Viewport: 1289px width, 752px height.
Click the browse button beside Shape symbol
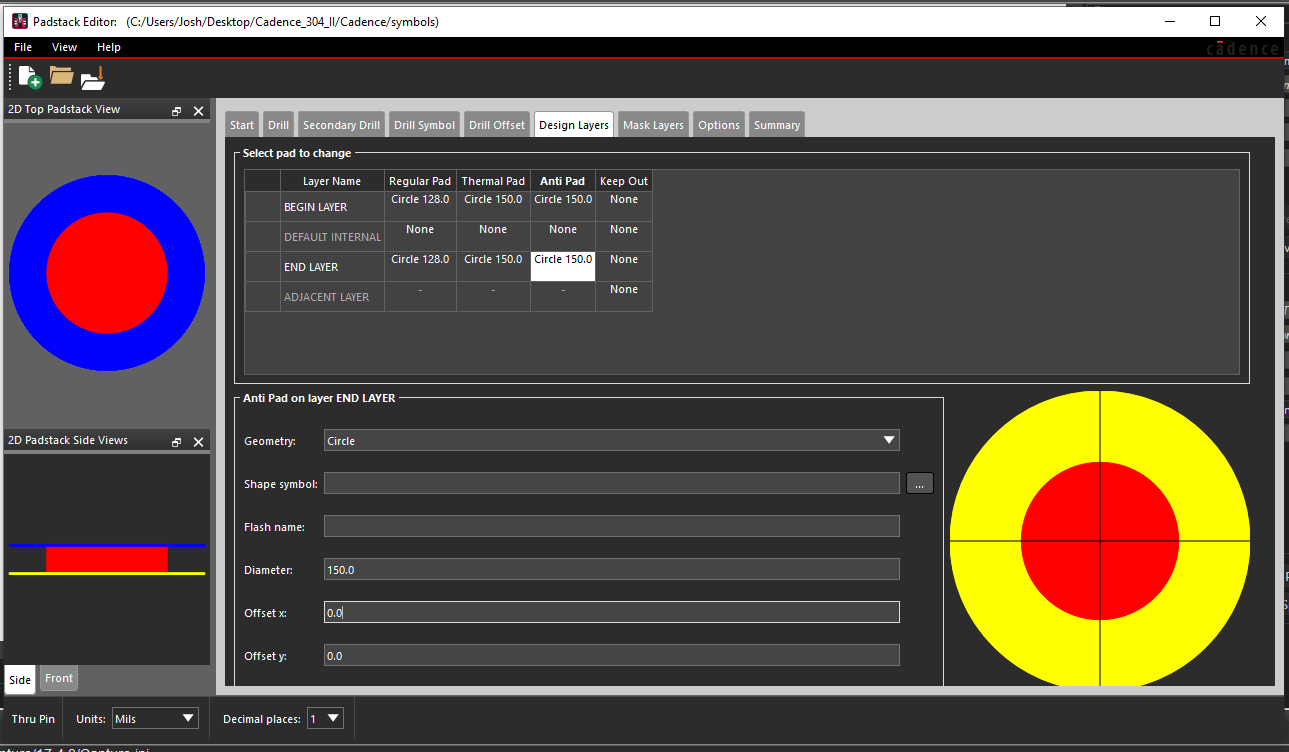coord(920,484)
